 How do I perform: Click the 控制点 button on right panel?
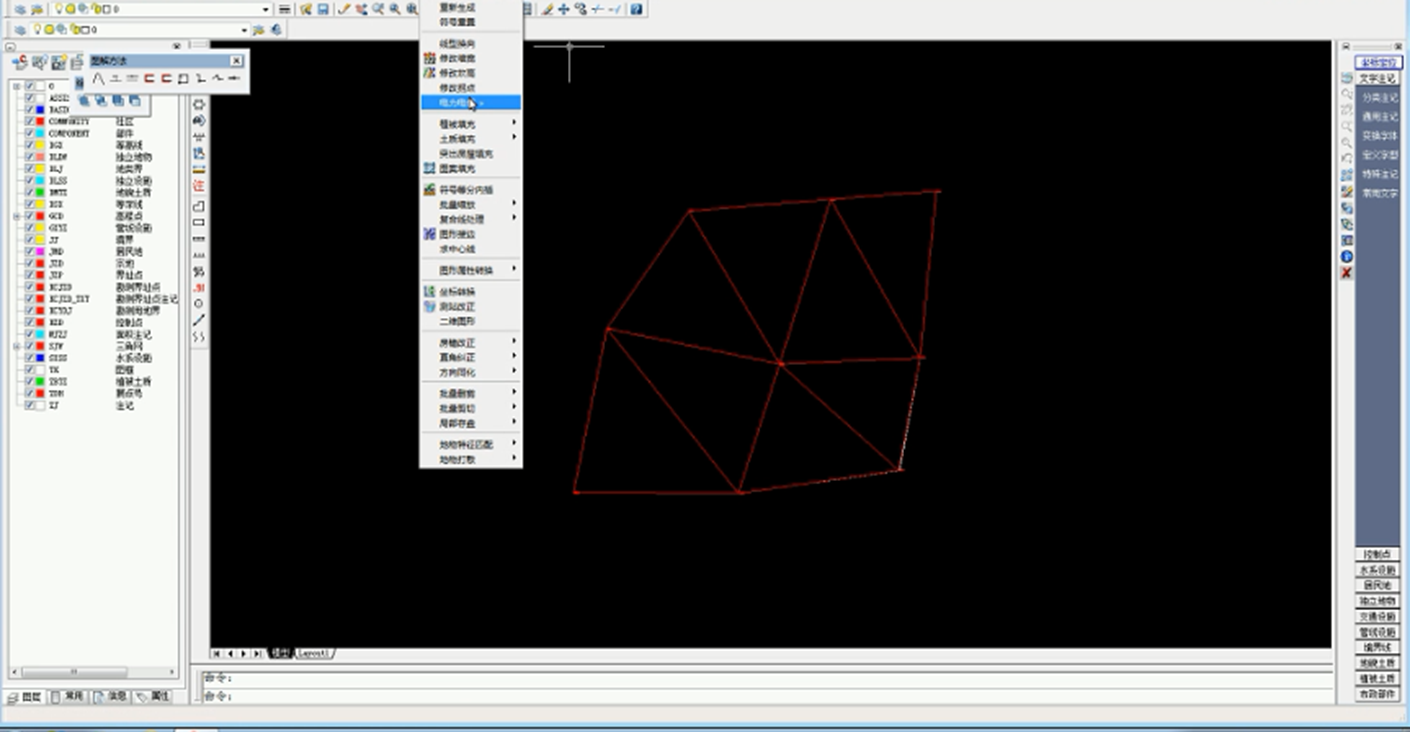(x=1377, y=554)
